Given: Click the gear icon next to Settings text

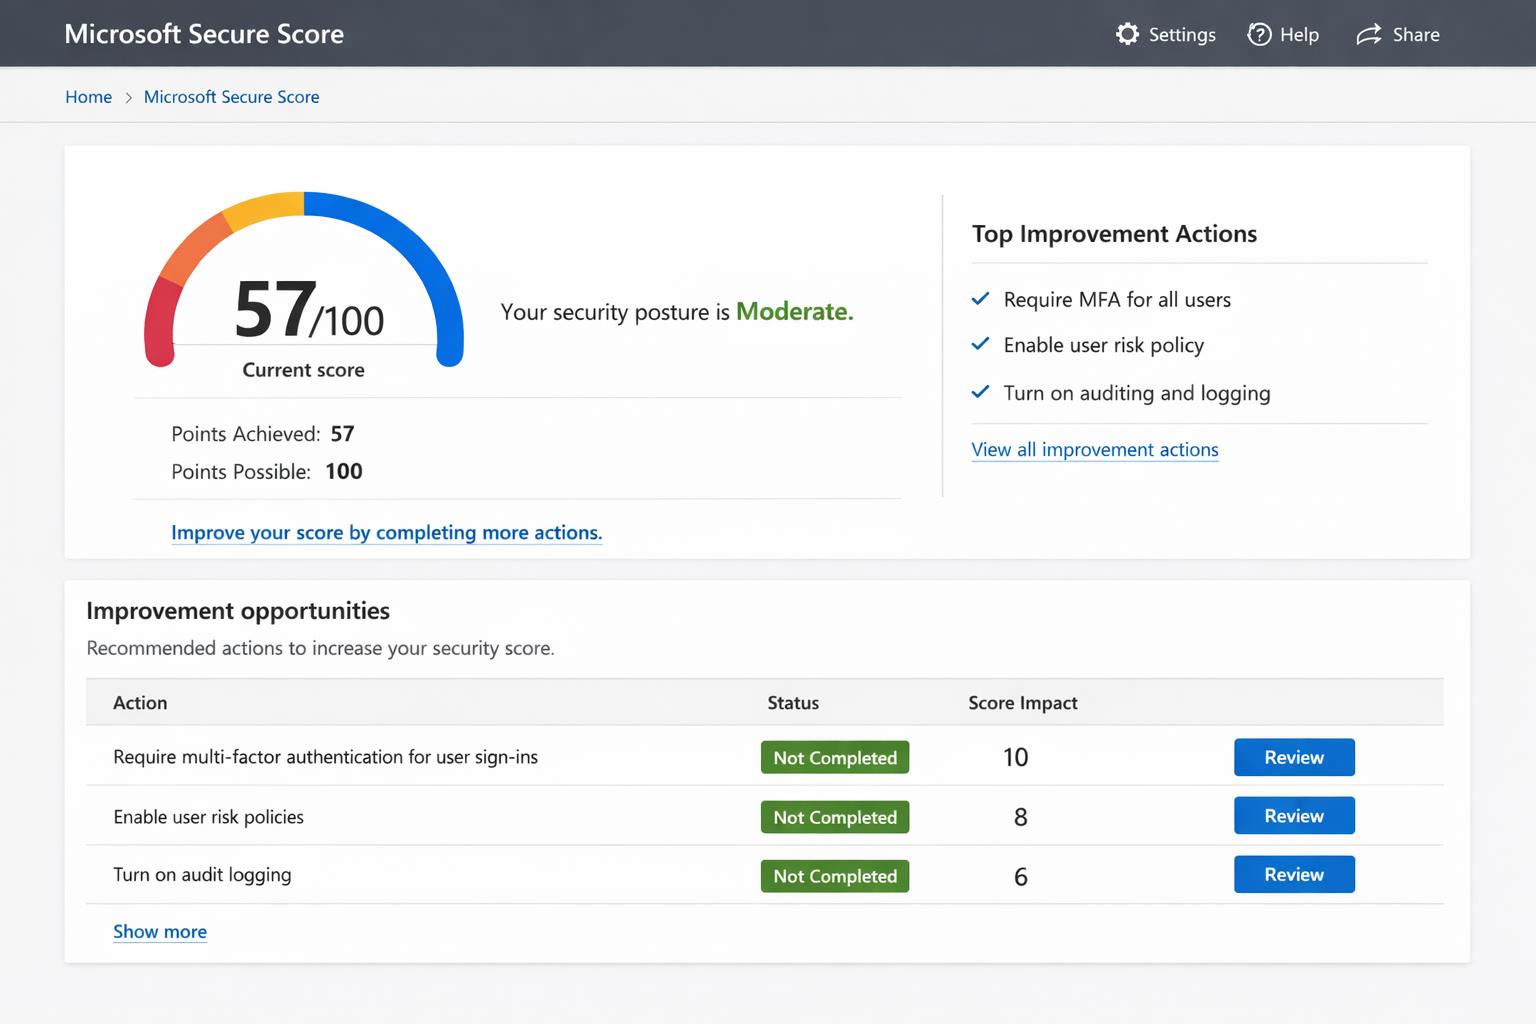Looking at the screenshot, I should point(1127,33).
